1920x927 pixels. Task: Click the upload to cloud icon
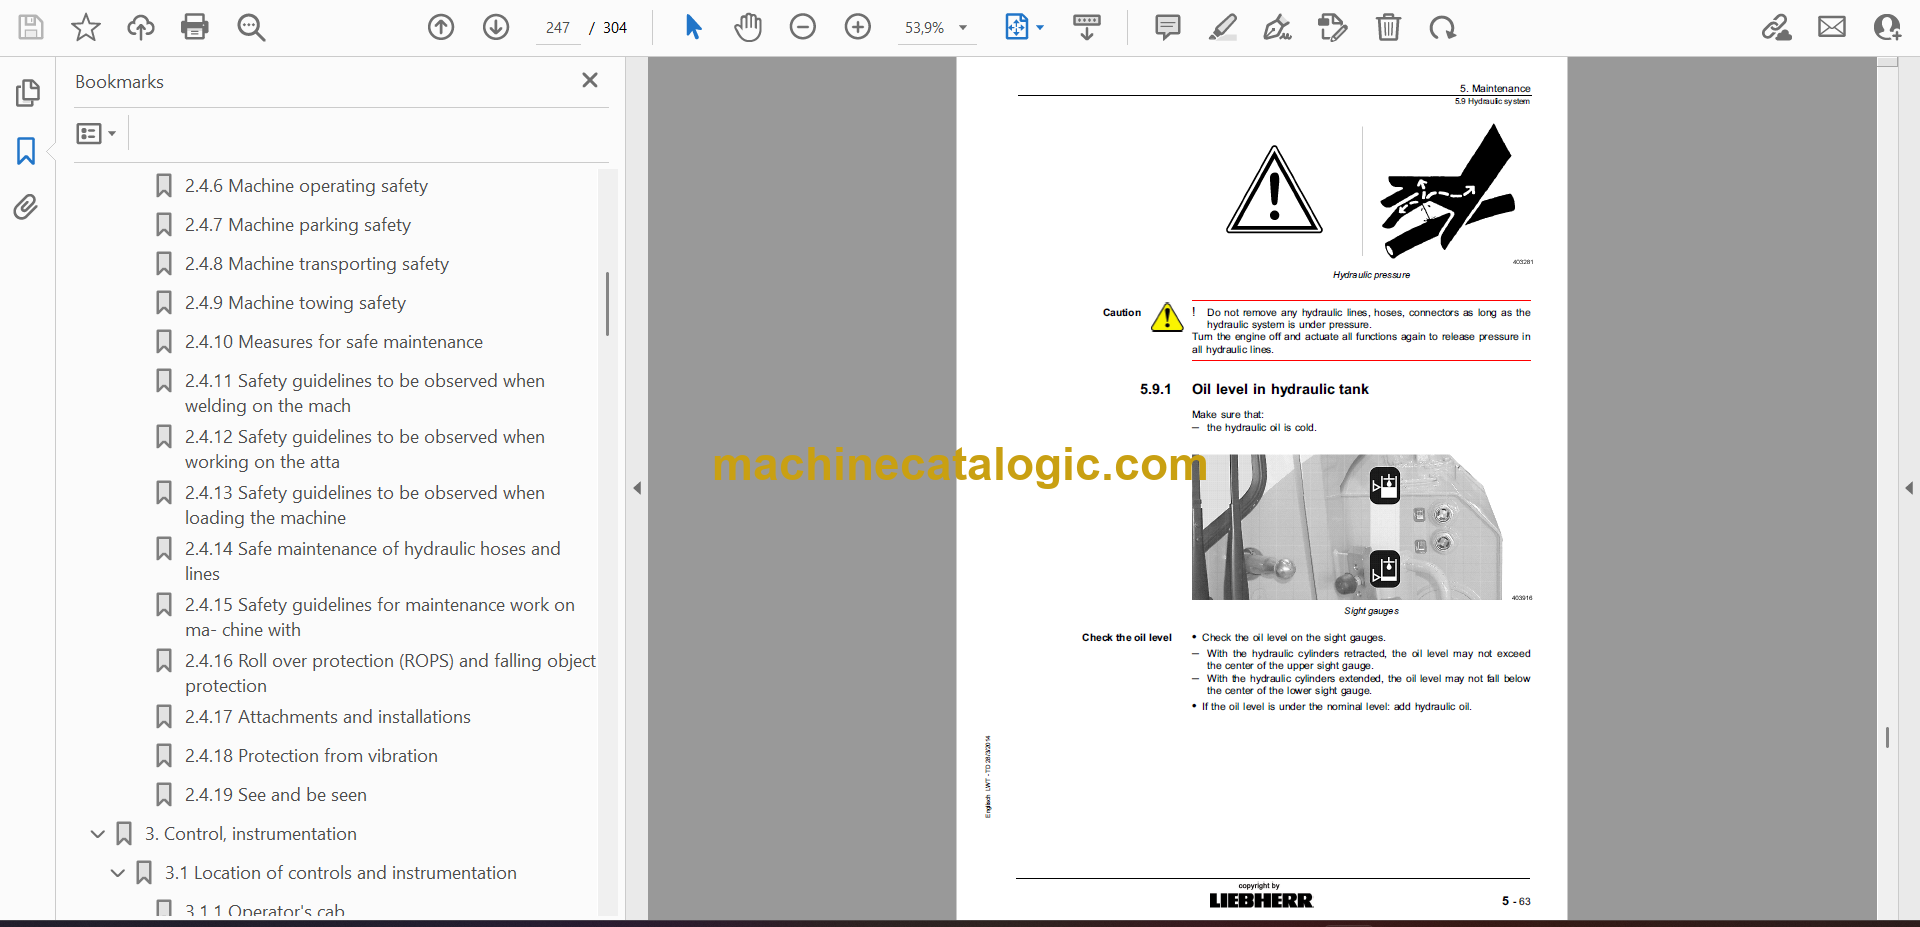click(x=140, y=27)
